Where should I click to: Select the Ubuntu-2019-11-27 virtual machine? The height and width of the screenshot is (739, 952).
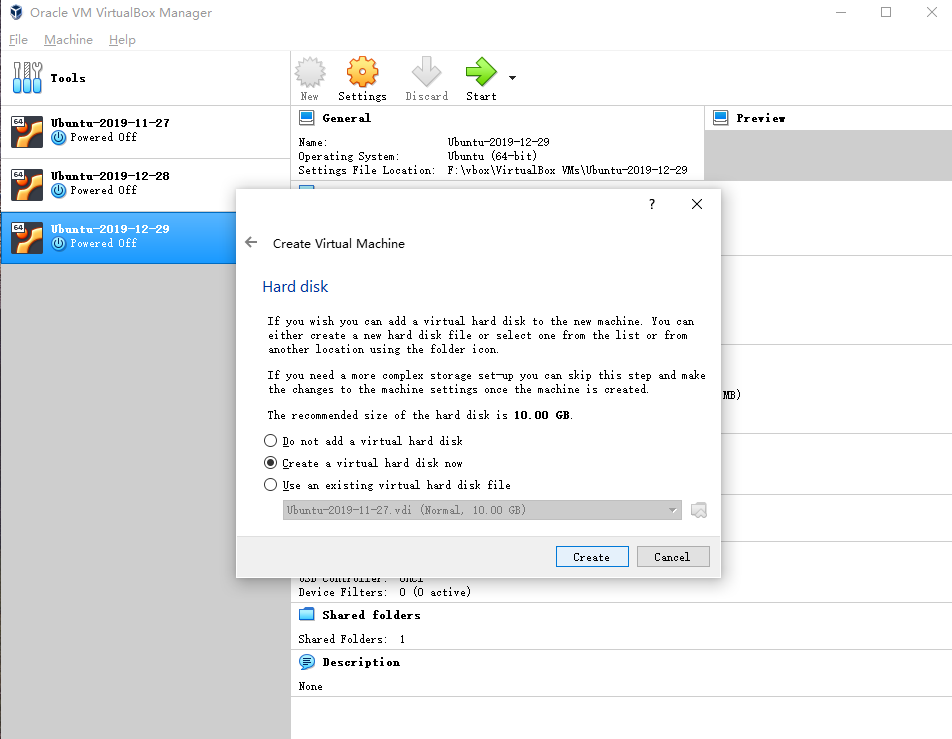pyautogui.click(x=146, y=132)
